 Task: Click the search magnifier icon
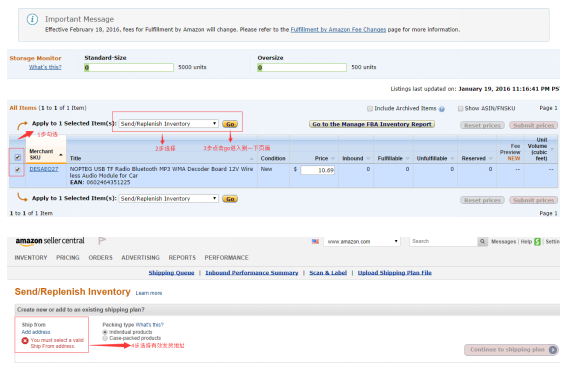(x=483, y=242)
